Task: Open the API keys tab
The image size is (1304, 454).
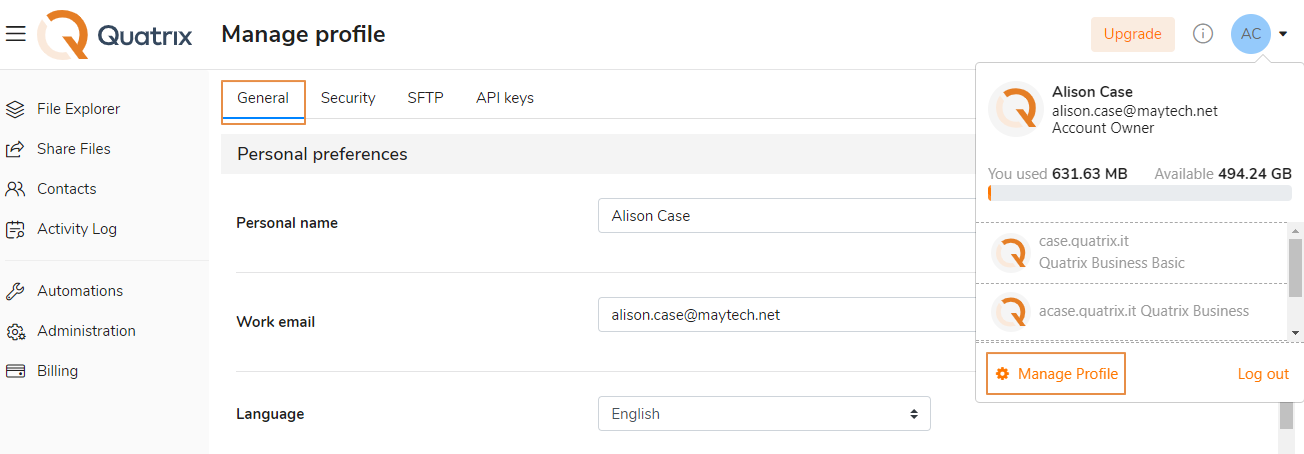Action: [x=504, y=98]
